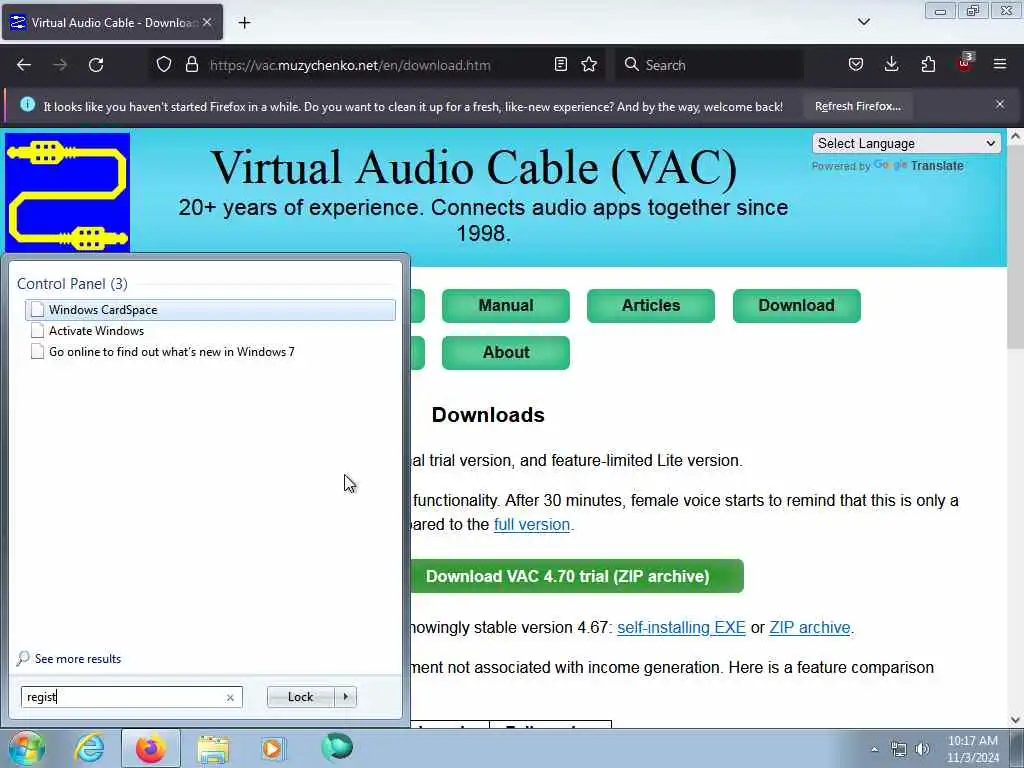
Task: Click the scrollbar down arrow
Action: point(1015,720)
